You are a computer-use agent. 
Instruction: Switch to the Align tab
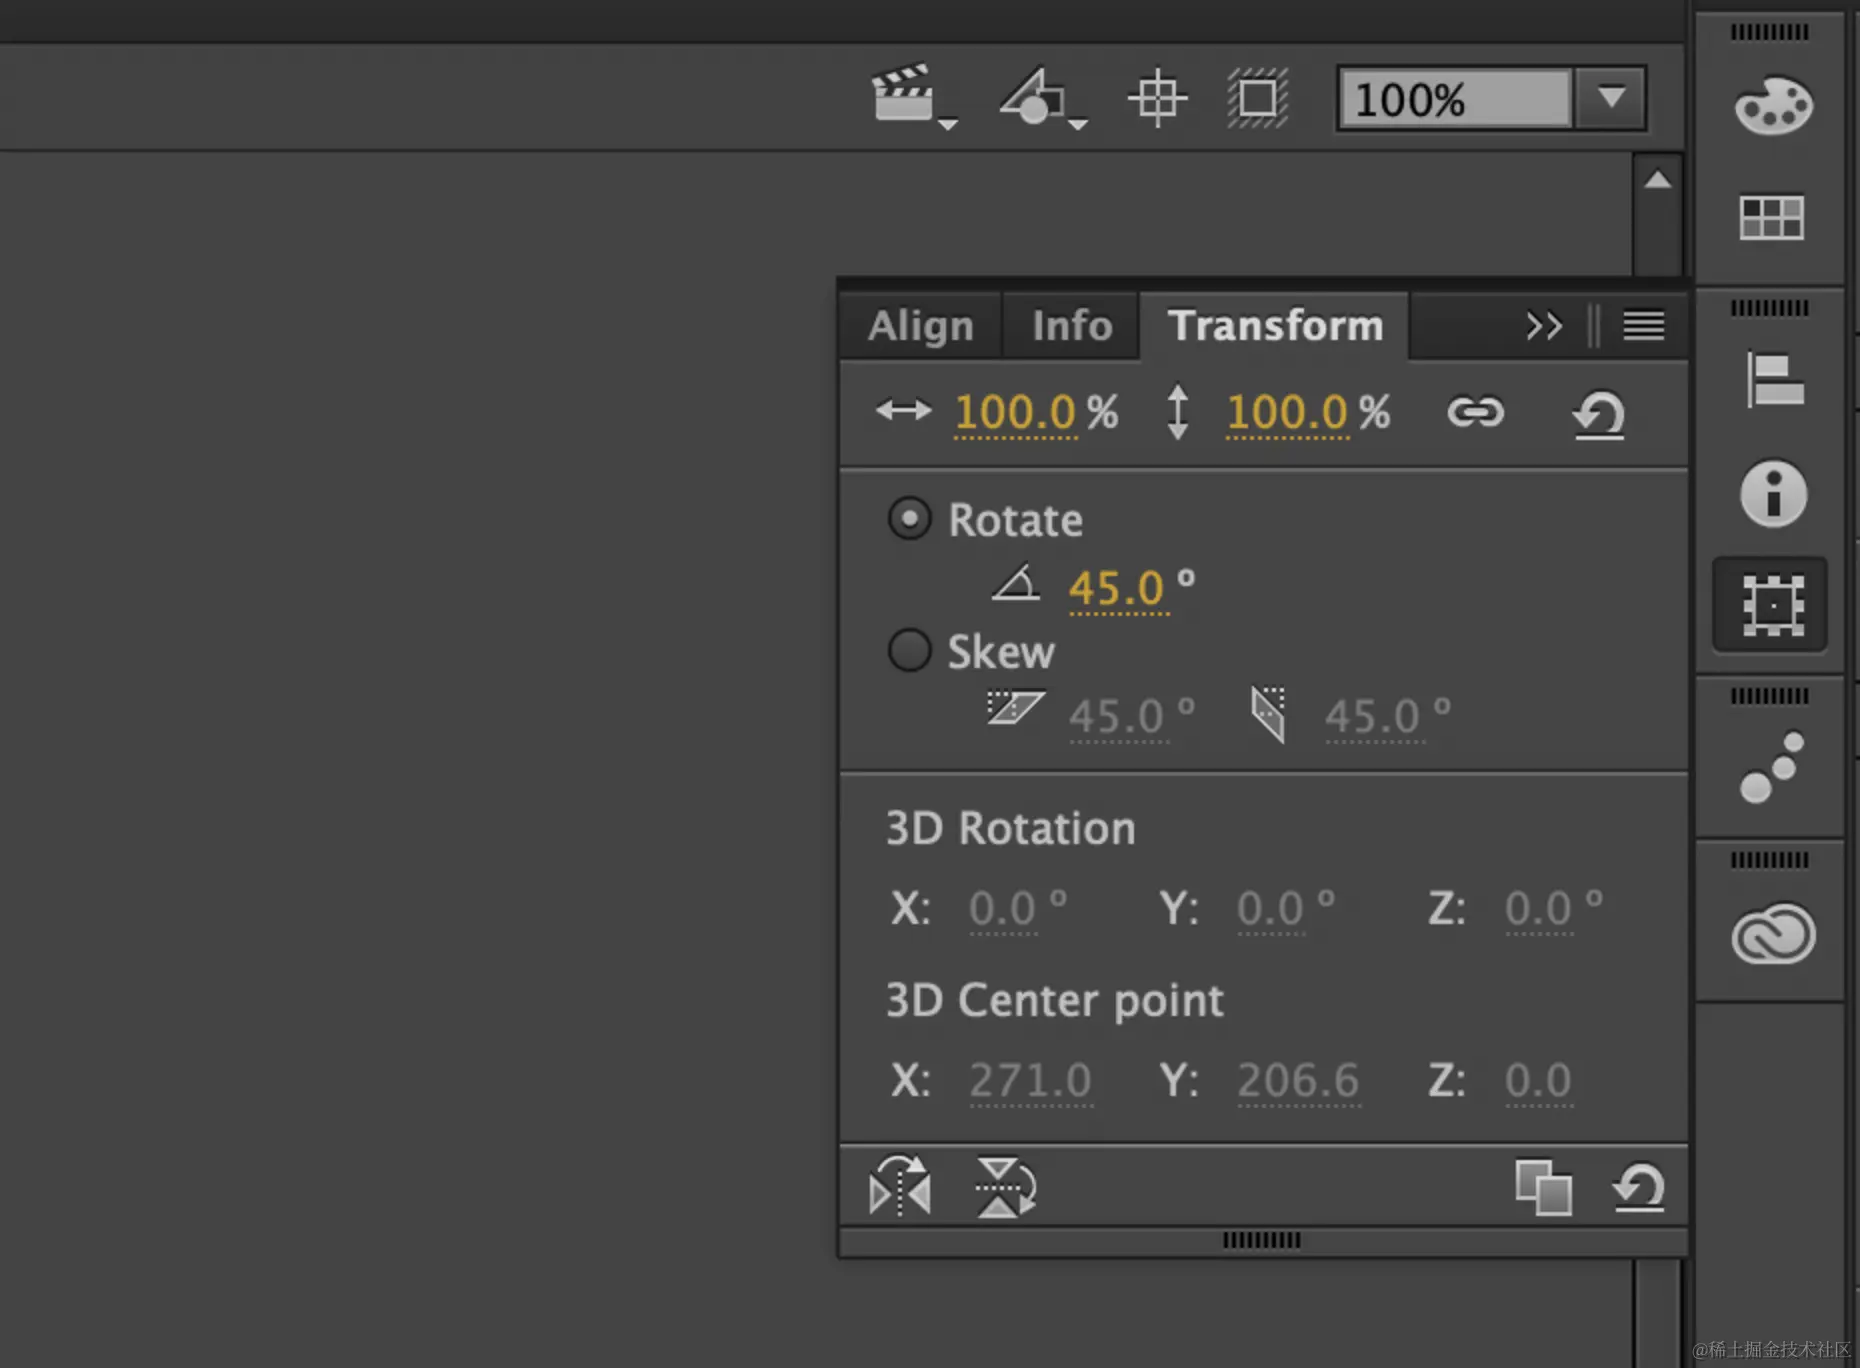pos(920,326)
